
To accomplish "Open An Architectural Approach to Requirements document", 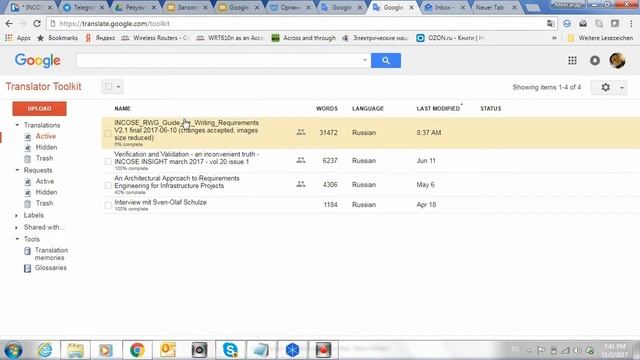I will tap(177, 182).
